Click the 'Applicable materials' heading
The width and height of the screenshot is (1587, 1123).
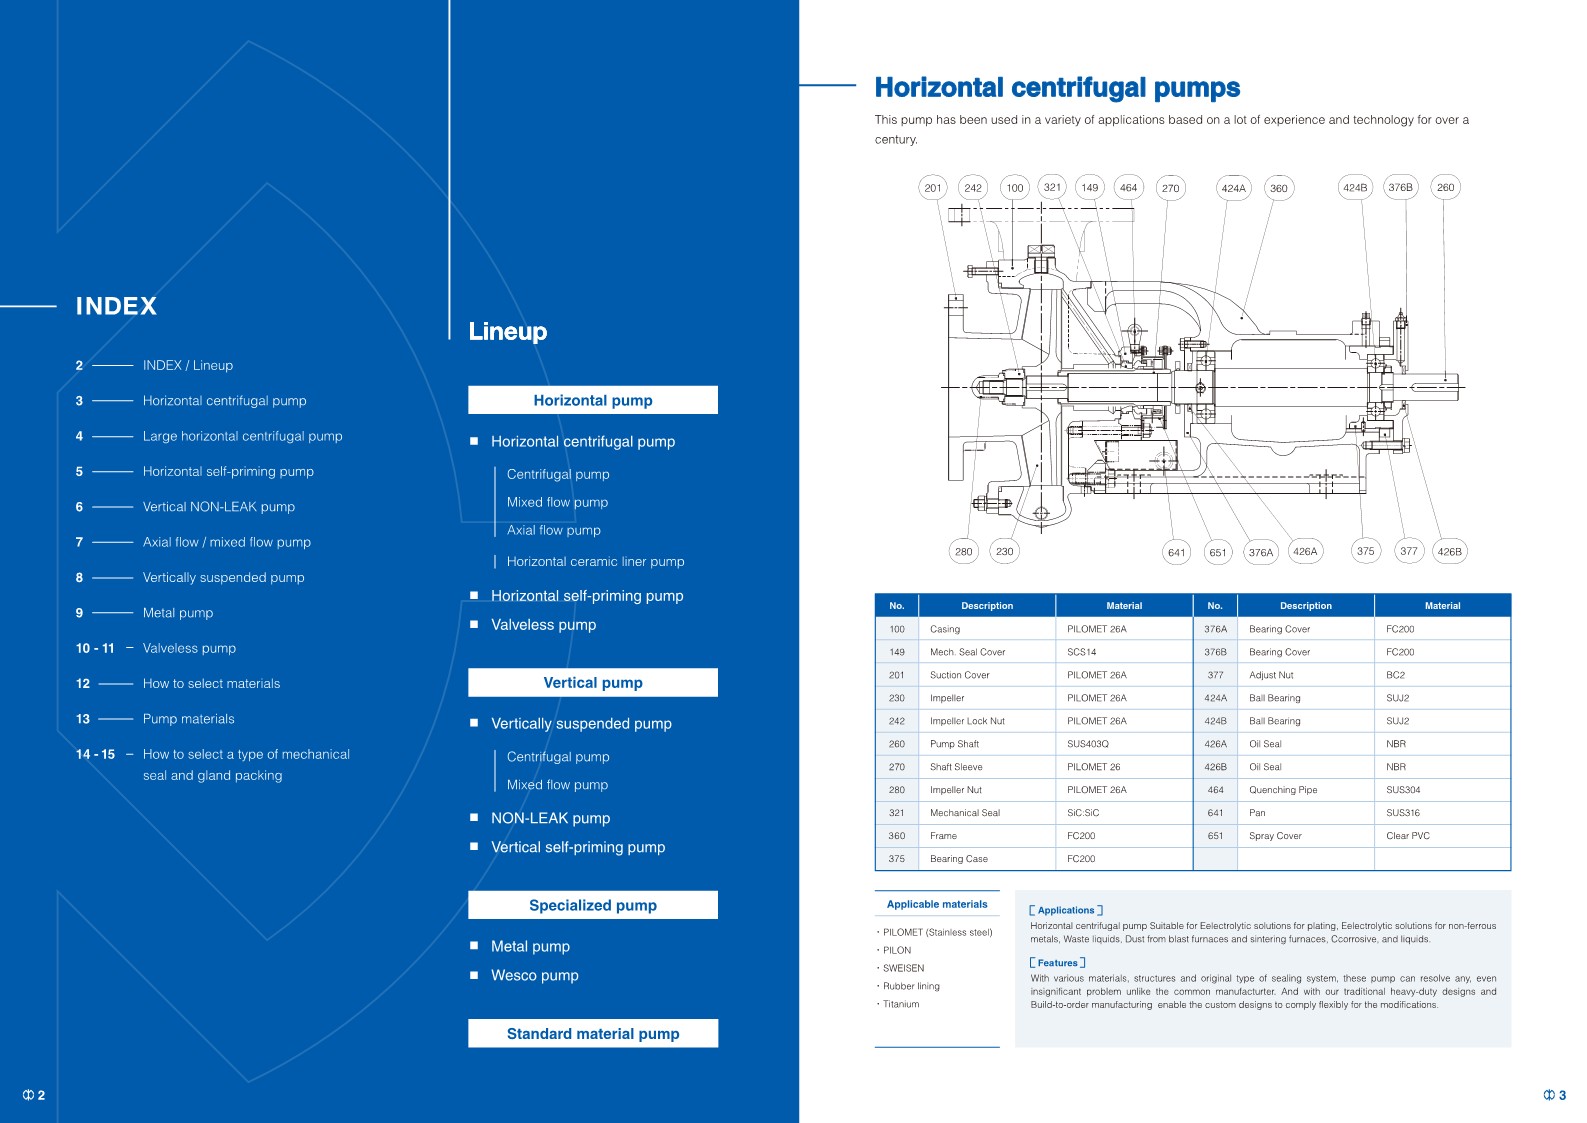[937, 904]
